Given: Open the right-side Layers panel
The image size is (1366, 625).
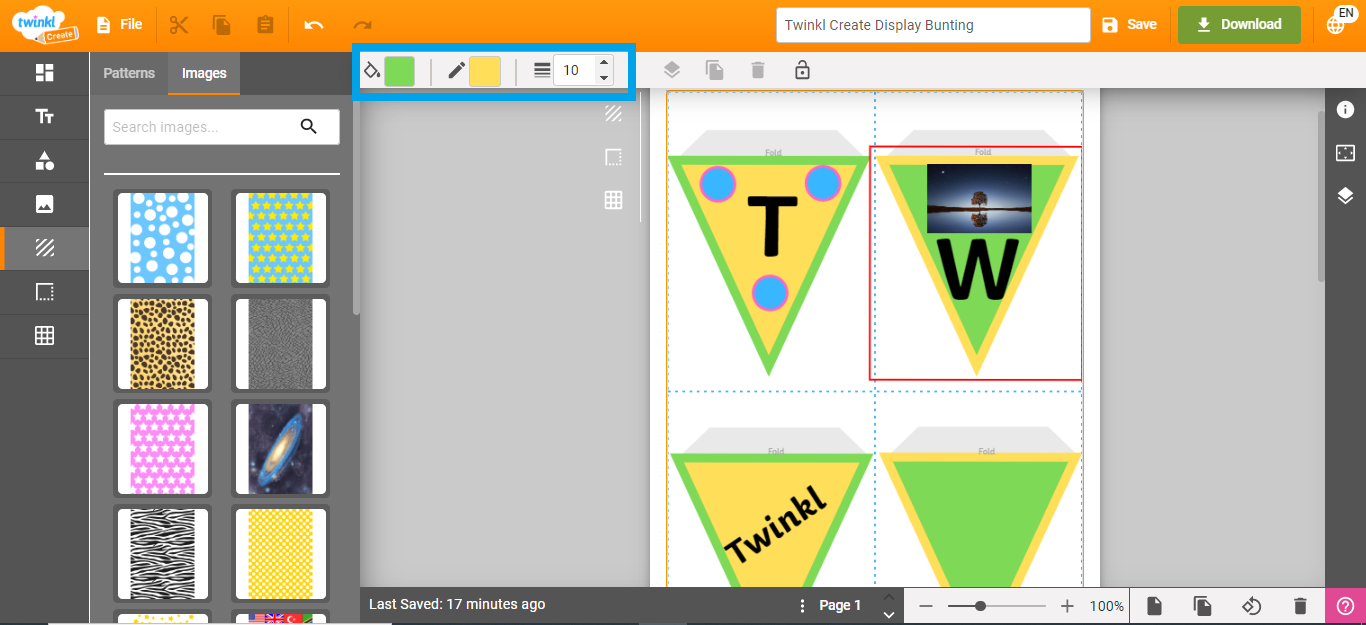Looking at the screenshot, I should pos(1345,196).
